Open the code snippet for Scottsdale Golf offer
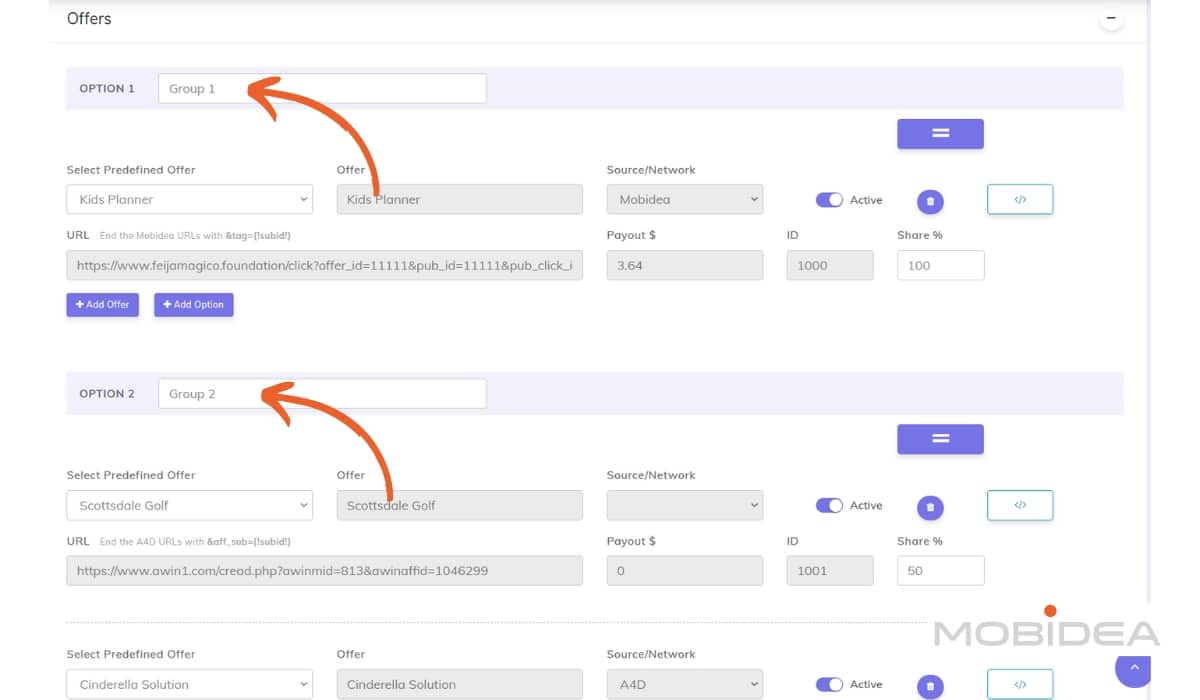Image resolution: width=1200 pixels, height=700 pixels. click(x=1020, y=505)
